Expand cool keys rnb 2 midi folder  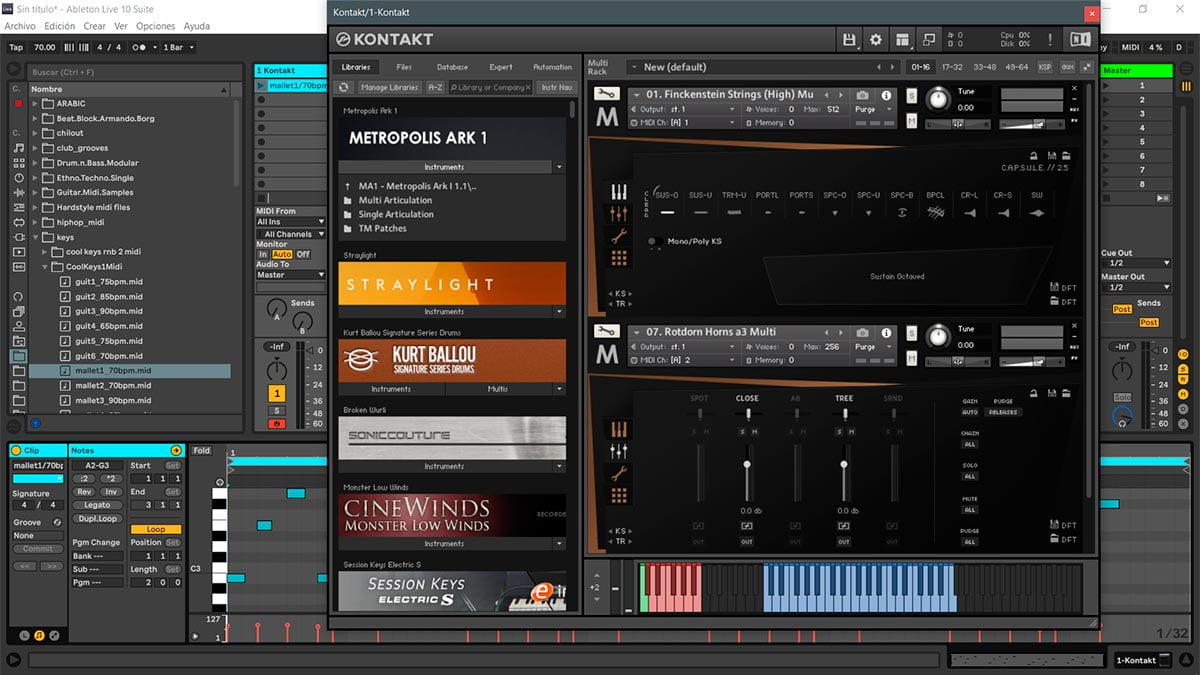pos(46,253)
